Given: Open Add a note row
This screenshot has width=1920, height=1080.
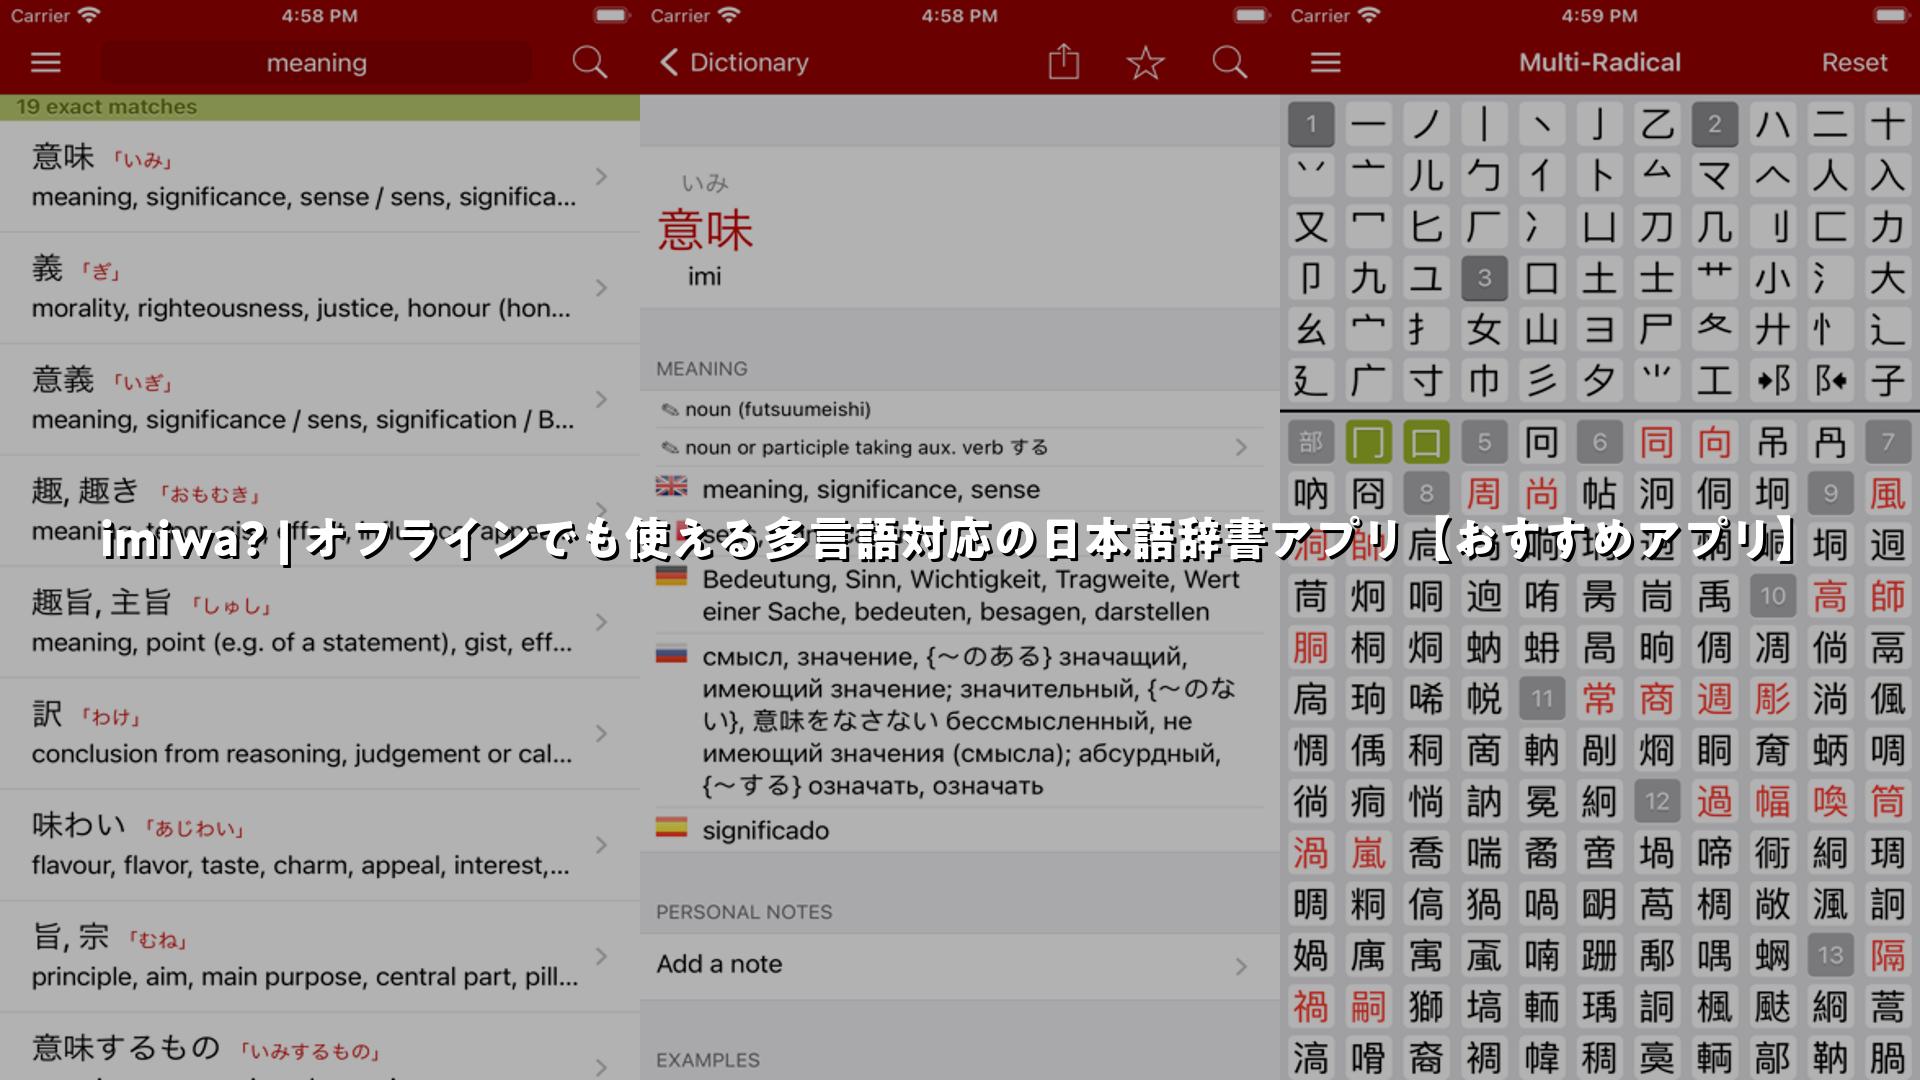Looking at the screenshot, I should (960, 965).
